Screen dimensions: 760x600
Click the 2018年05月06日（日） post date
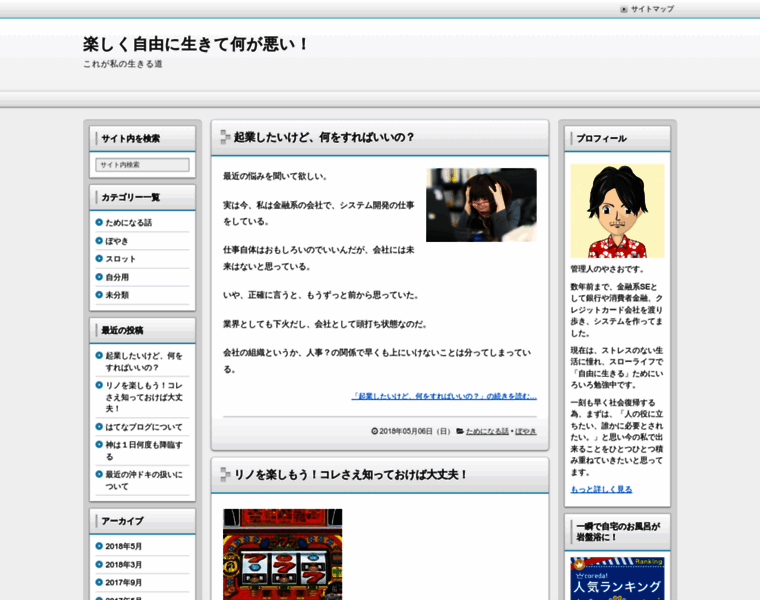(x=414, y=431)
